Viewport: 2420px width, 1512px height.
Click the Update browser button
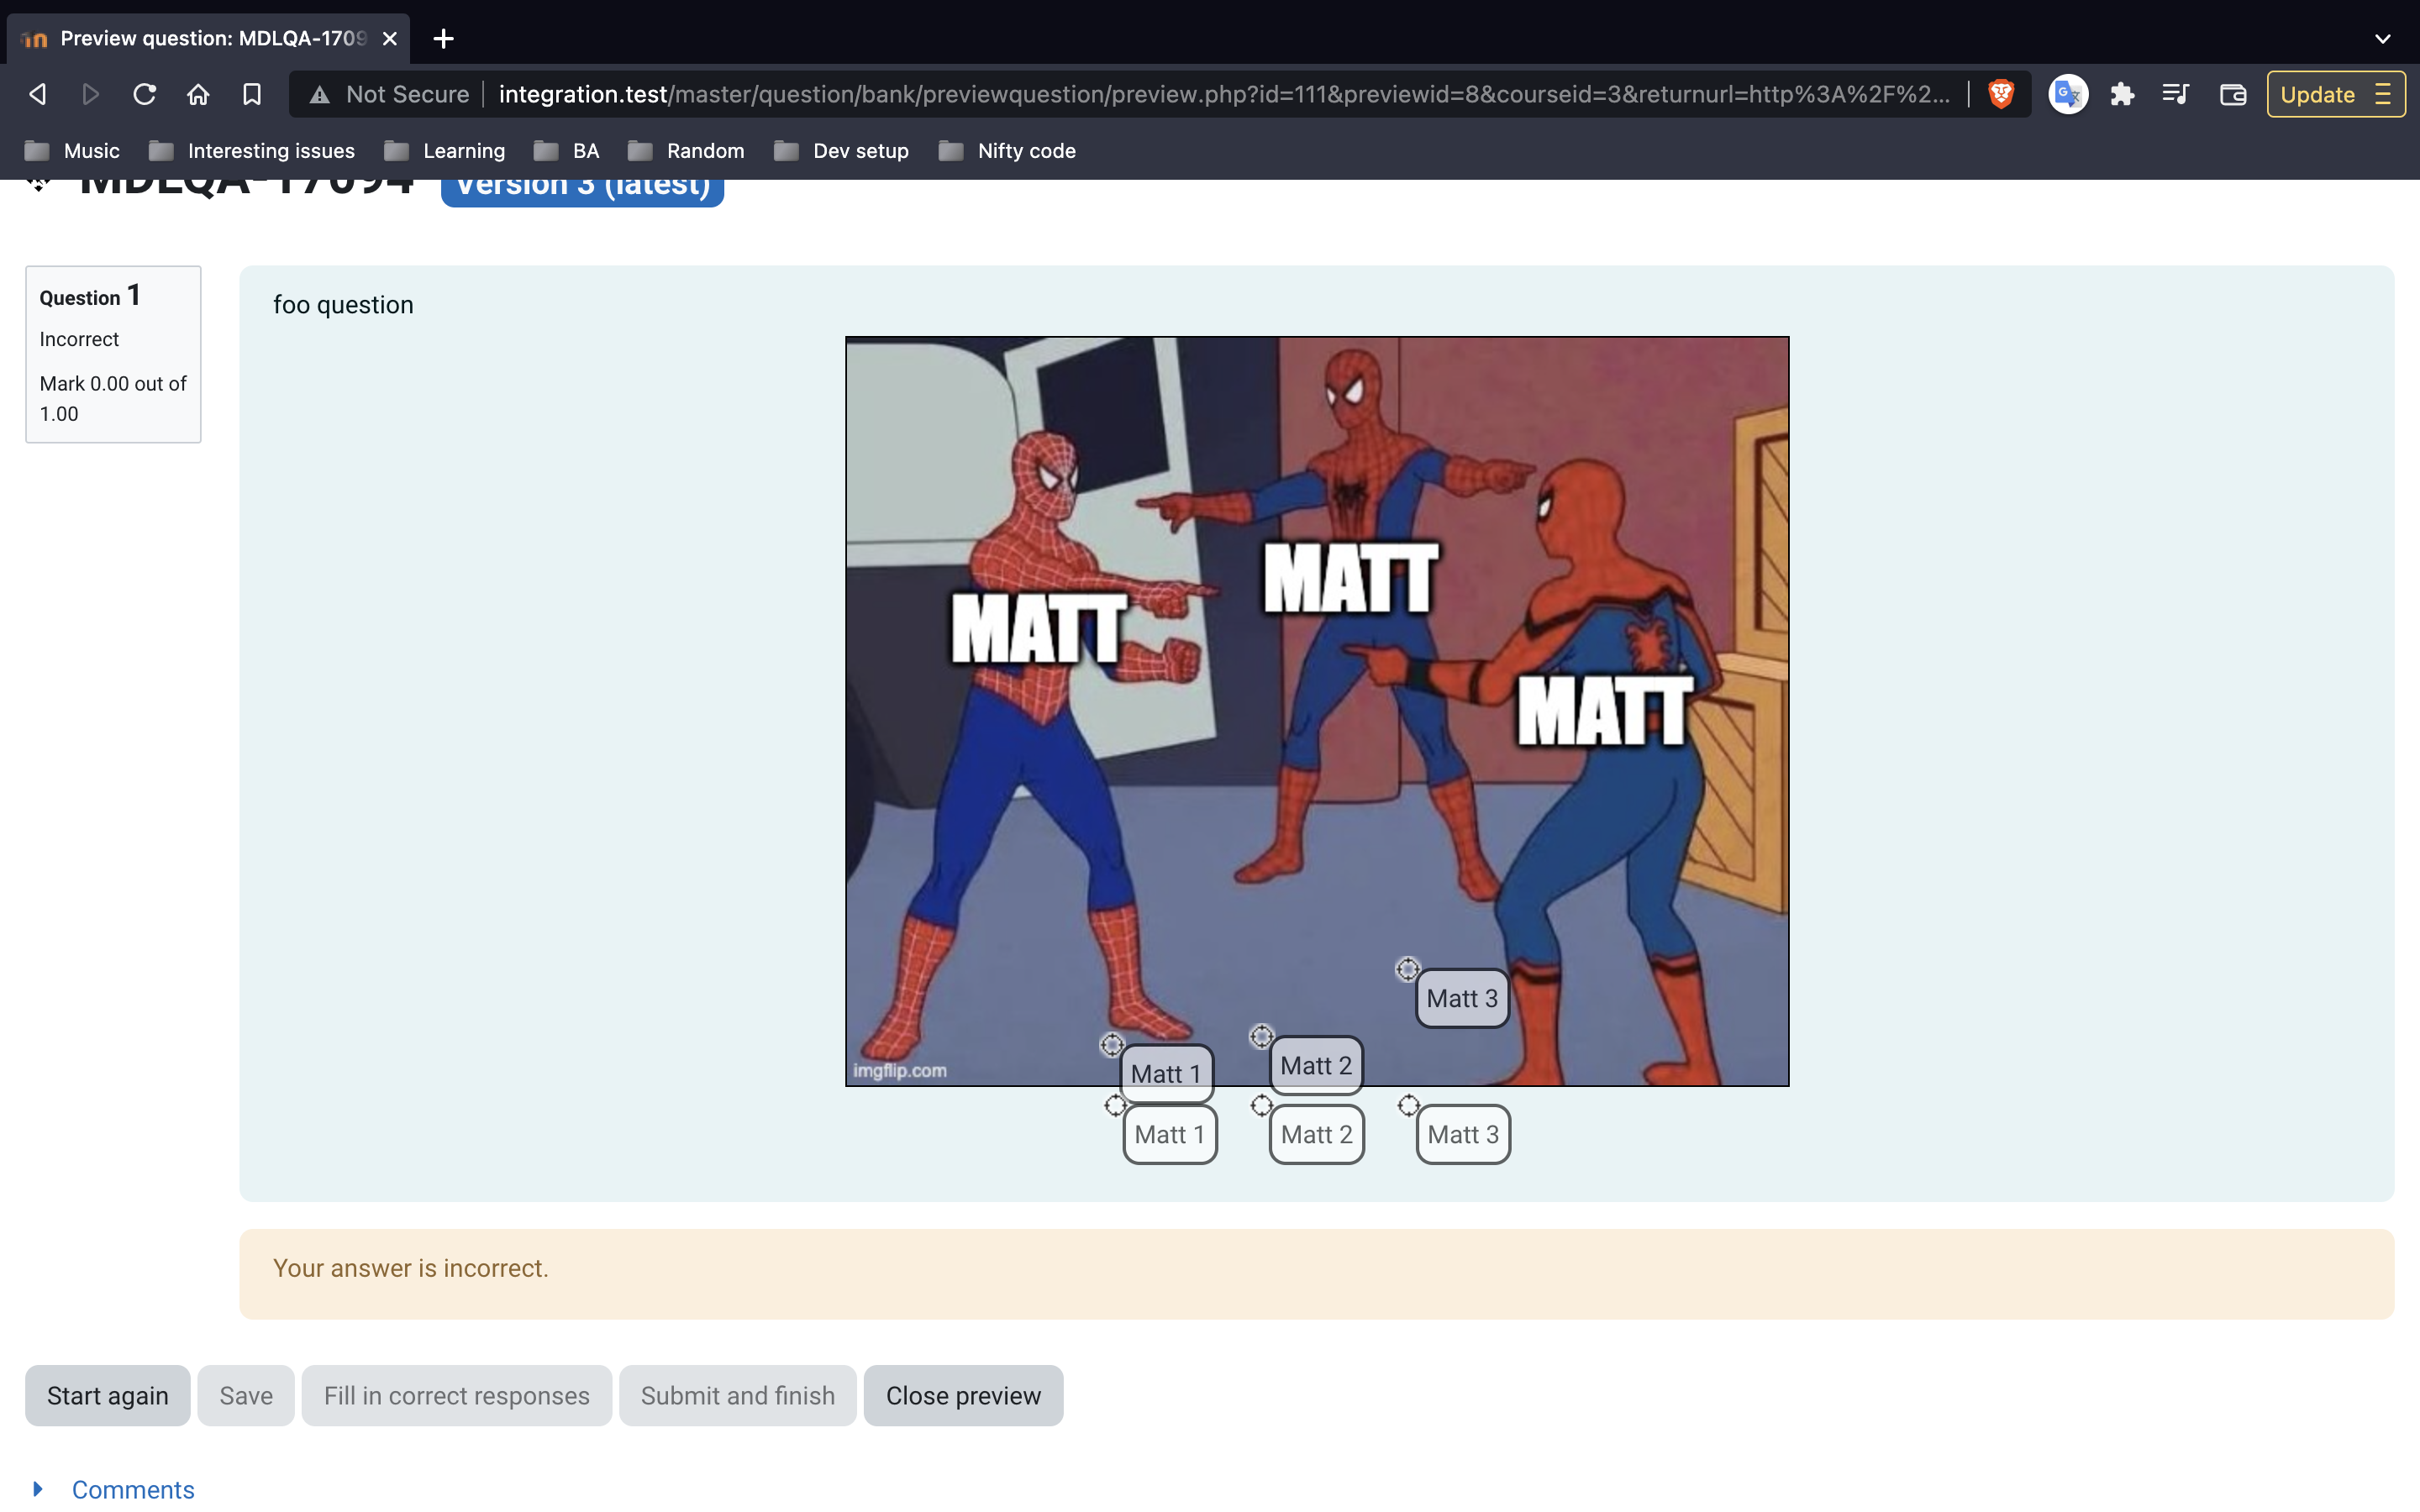click(2335, 94)
